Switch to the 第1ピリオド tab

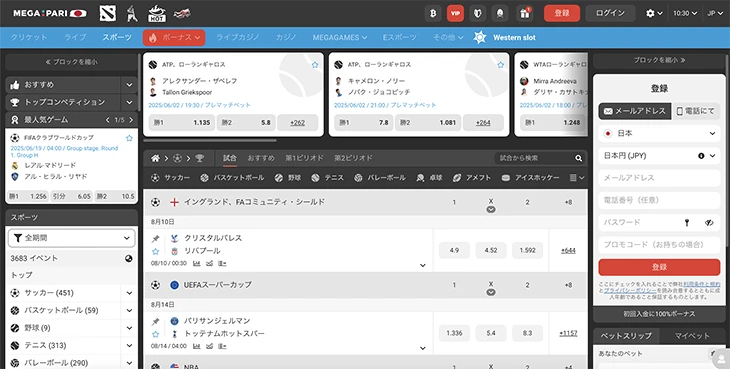[x=304, y=158]
